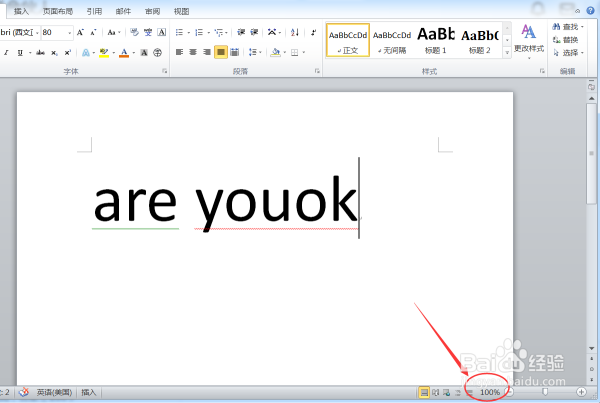
Task: Apply yellow text highlight color
Action: 104,52
